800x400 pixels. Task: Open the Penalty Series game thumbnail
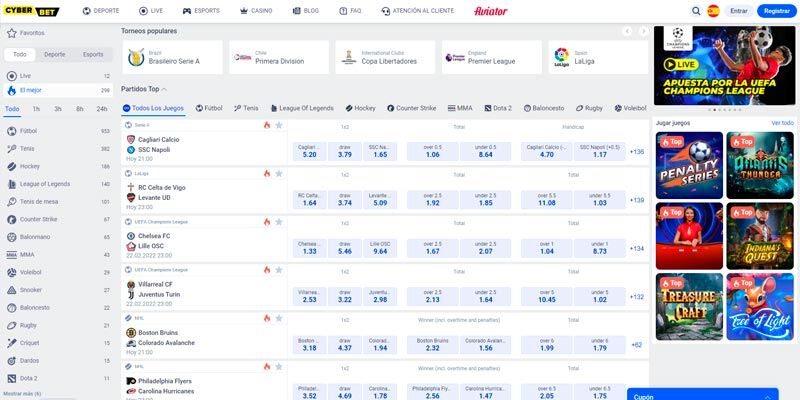(x=687, y=165)
